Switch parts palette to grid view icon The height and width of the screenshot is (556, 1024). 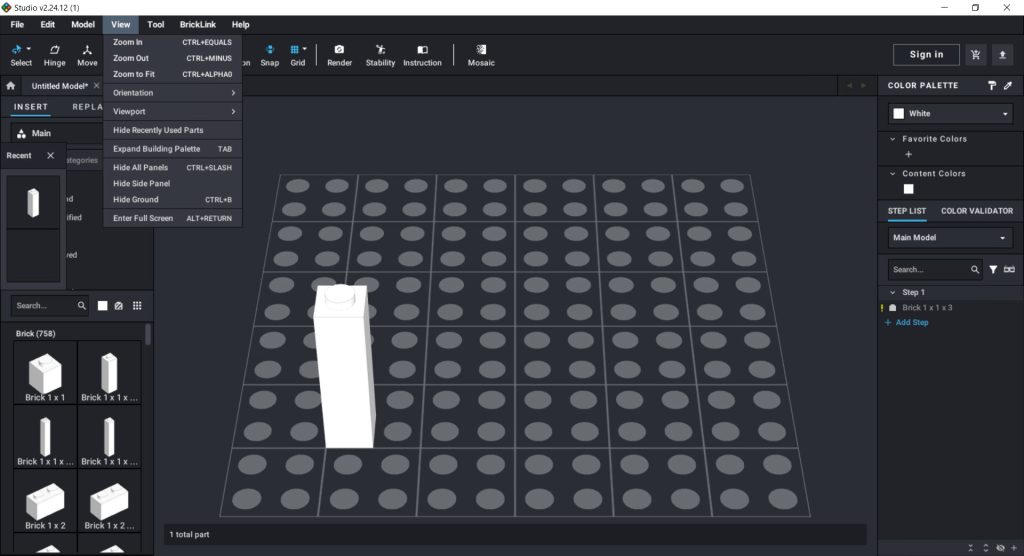pos(136,305)
